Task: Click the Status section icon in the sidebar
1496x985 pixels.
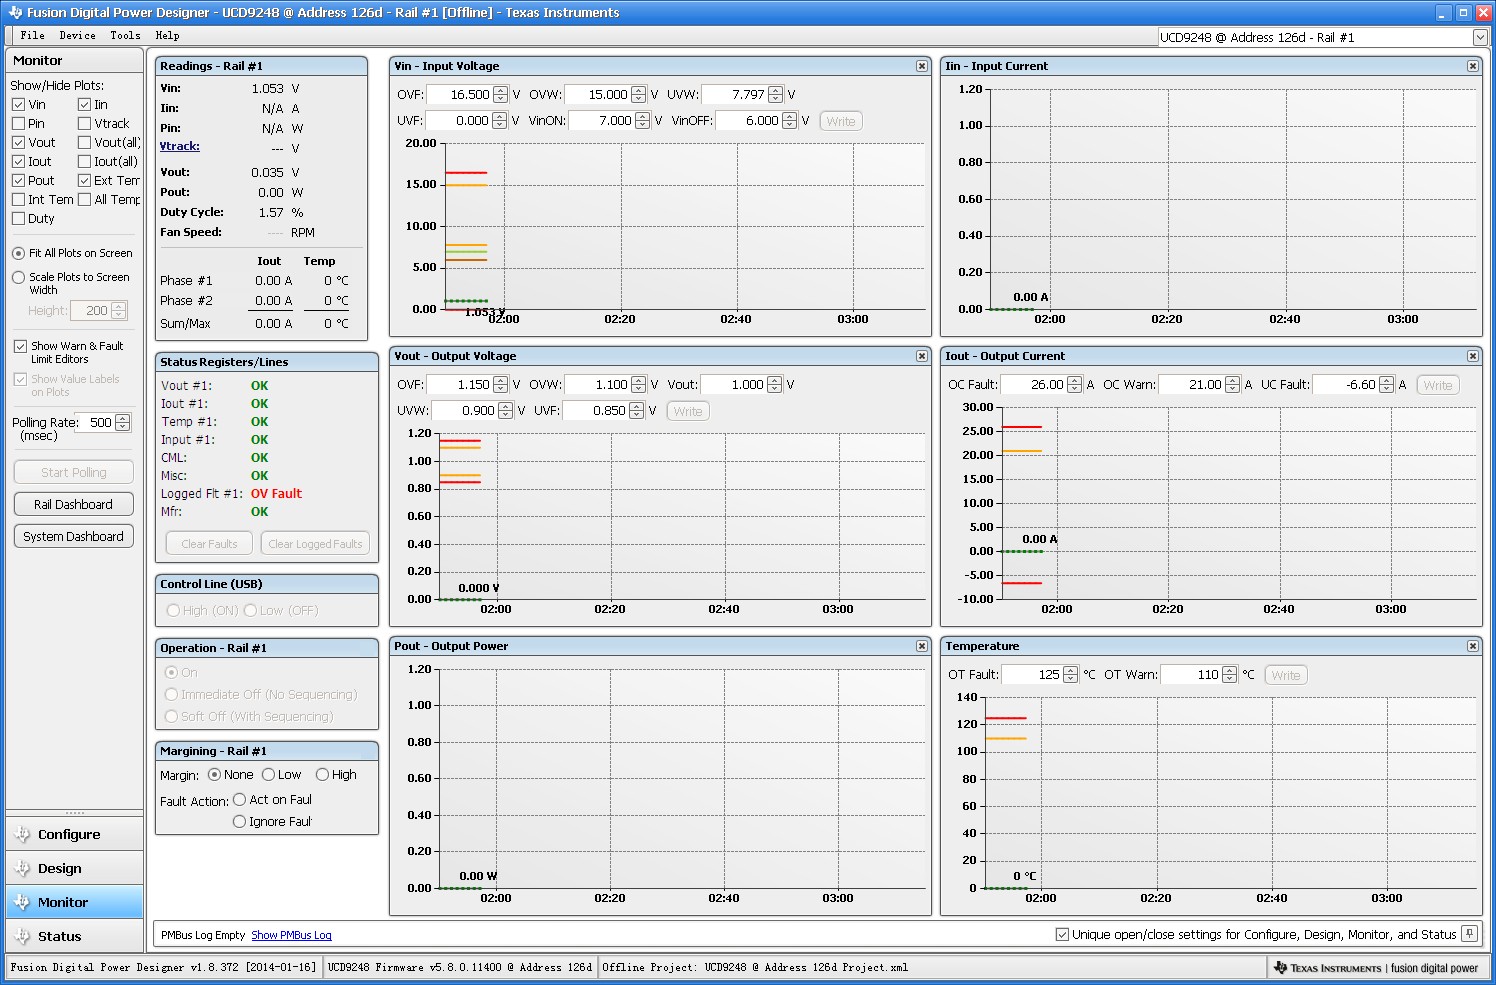Action: (22, 936)
